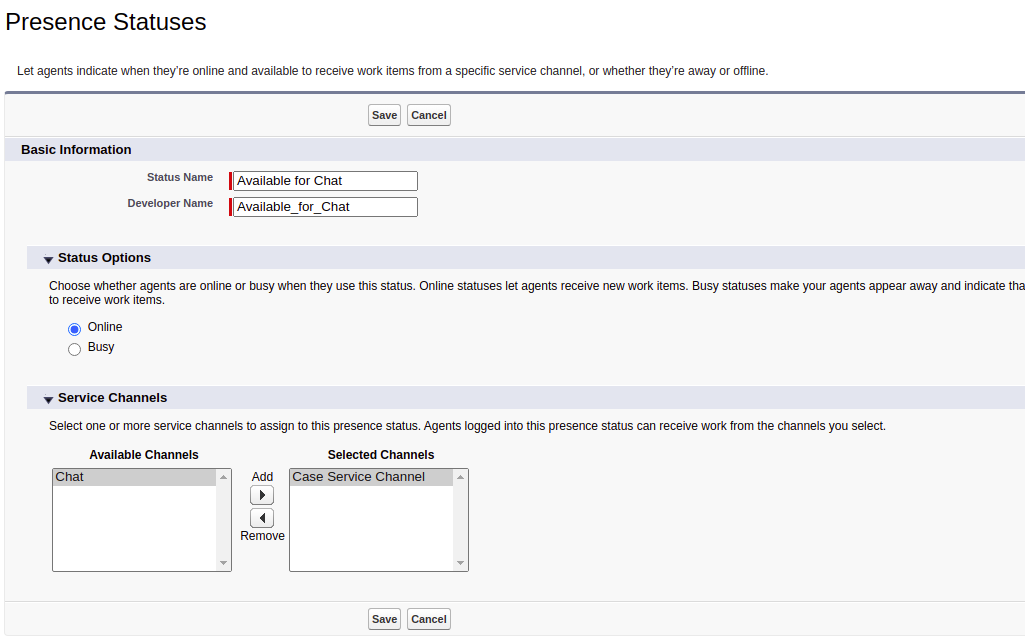This screenshot has width=1025, height=644.
Task: Click the Remove left-arrow button
Action: (x=261, y=518)
